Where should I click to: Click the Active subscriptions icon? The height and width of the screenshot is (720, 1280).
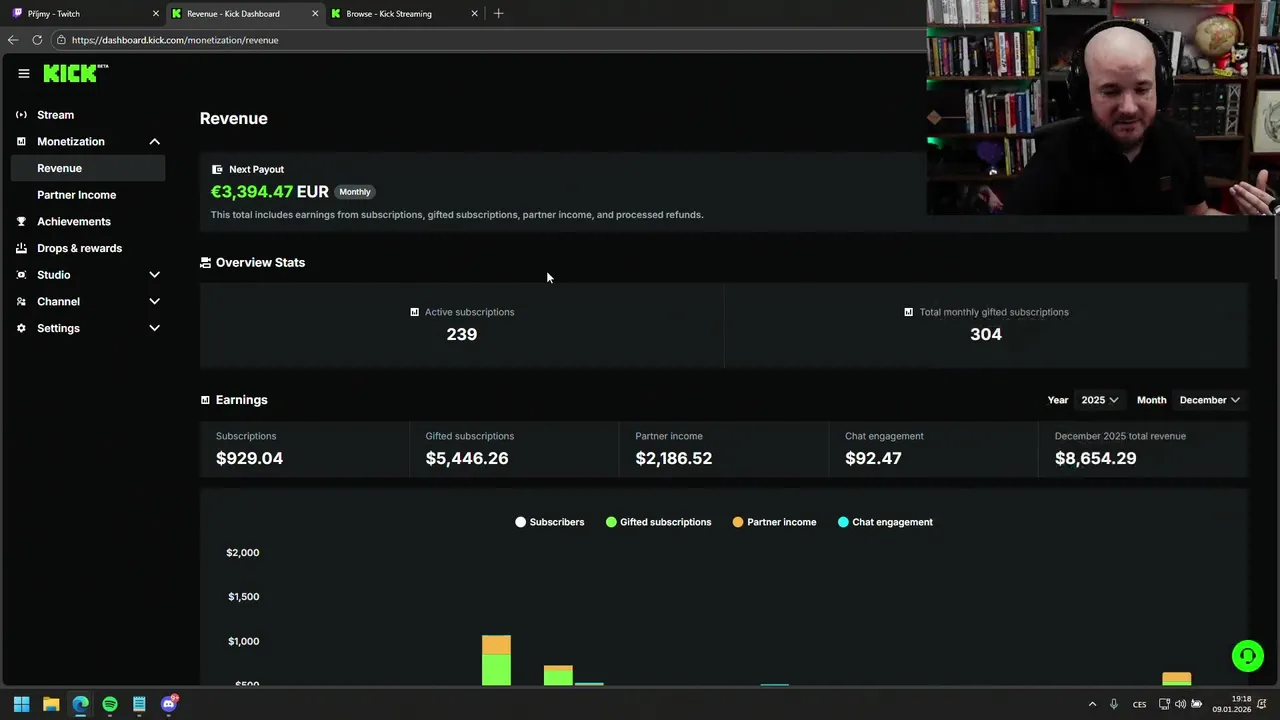click(414, 312)
